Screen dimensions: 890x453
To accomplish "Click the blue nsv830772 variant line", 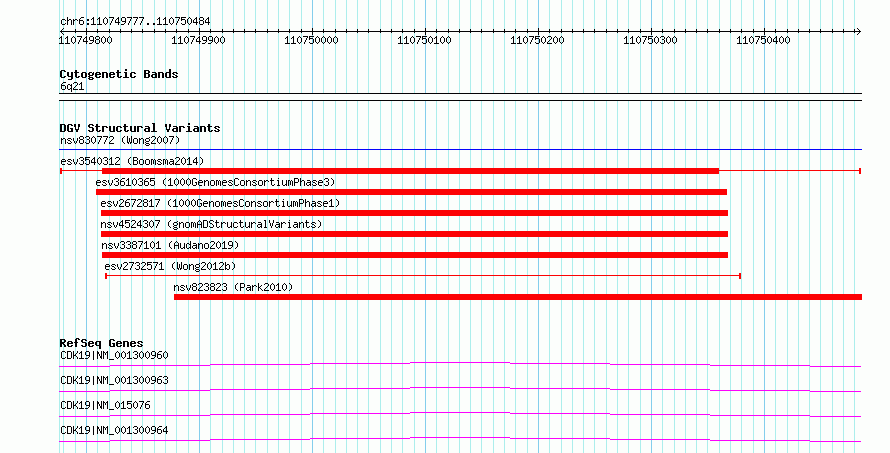I will [x=460, y=150].
